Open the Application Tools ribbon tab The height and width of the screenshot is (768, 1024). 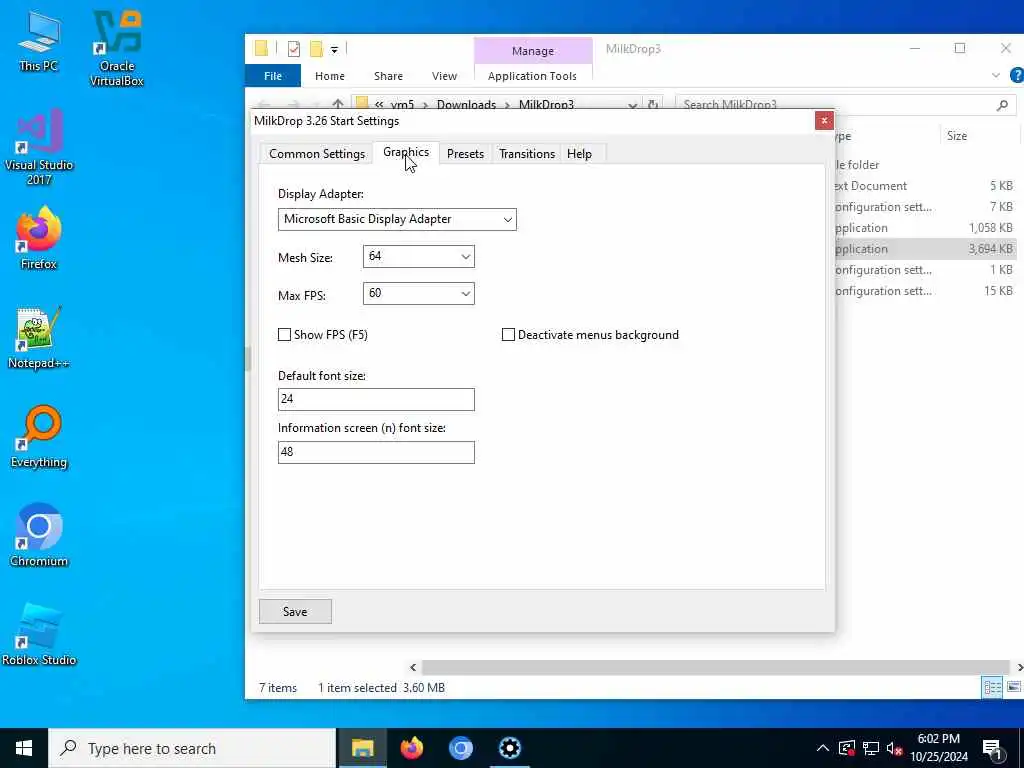(x=532, y=76)
